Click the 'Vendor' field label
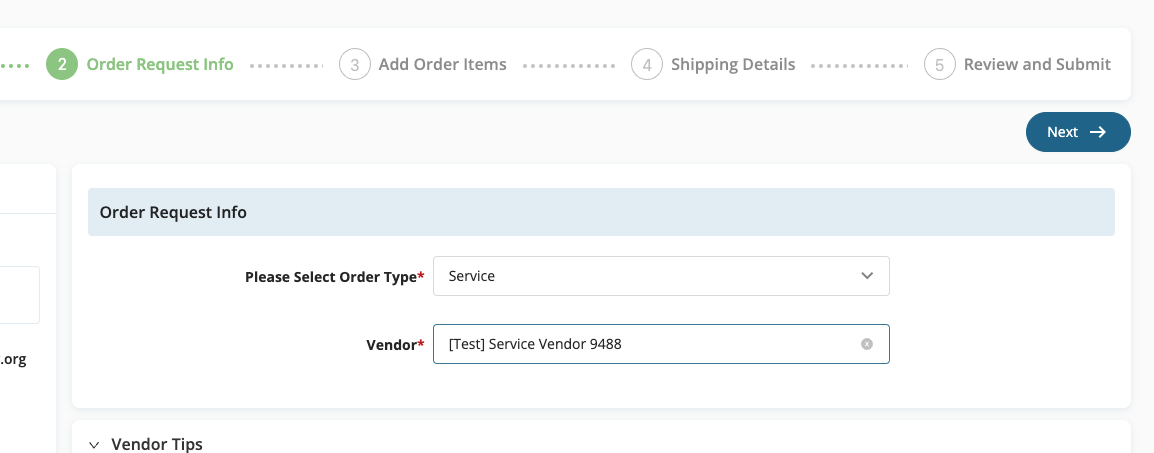Viewport: 1154px width, 453px height. pos(395,344)
